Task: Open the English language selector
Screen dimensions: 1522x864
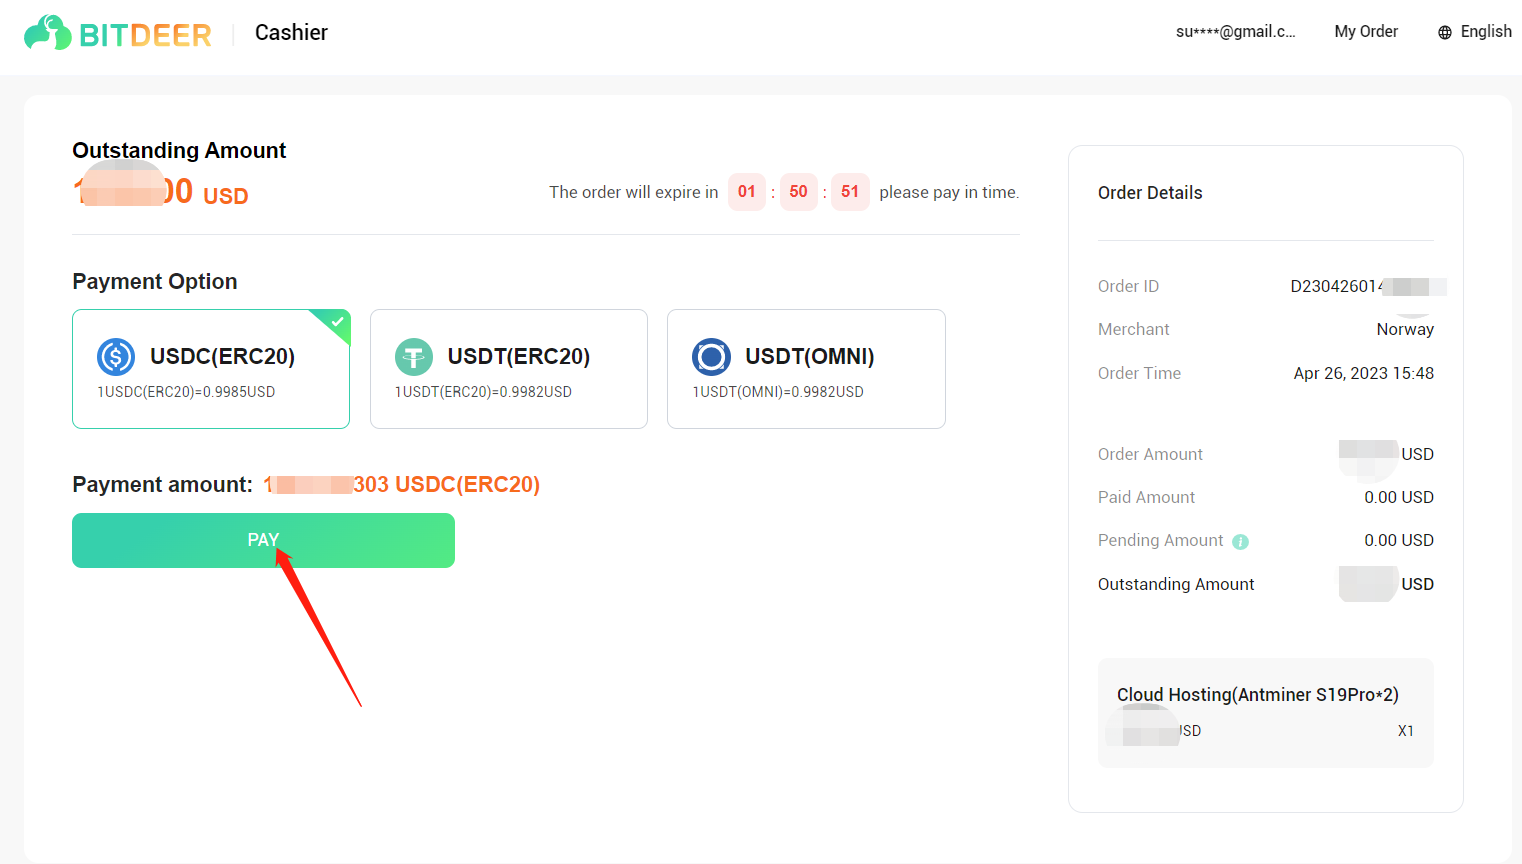Action: tap(1475, 32)
